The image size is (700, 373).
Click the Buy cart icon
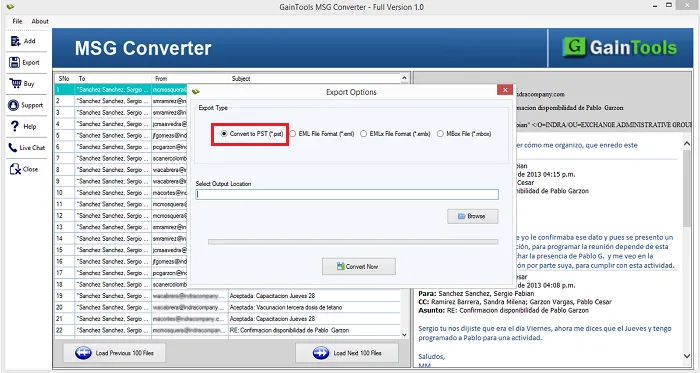pyautogui.click(x=15, y=83)
